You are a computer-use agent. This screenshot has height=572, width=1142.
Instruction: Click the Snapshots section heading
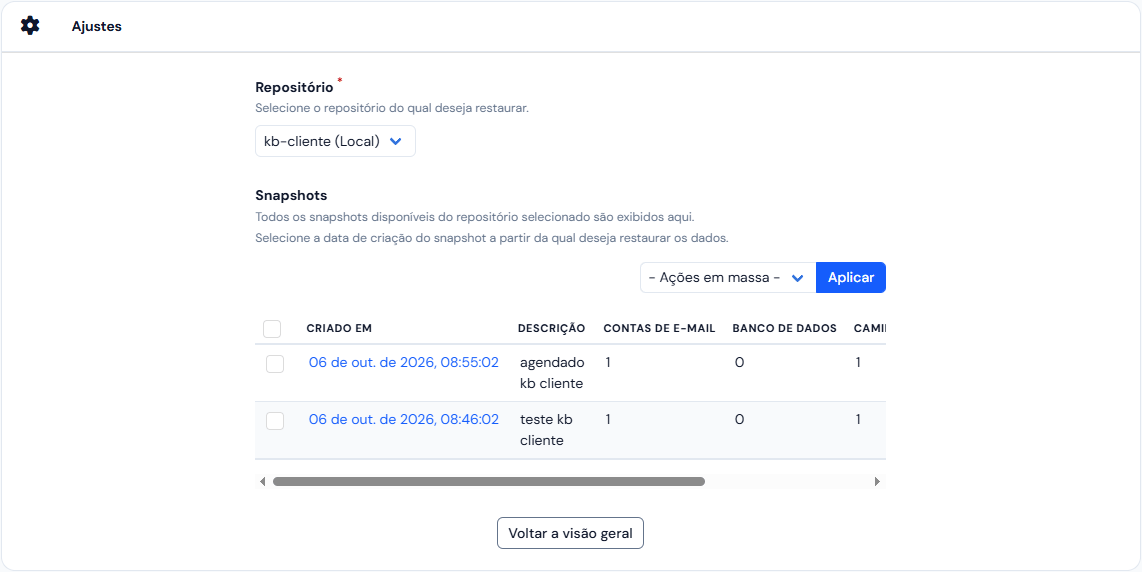pyautogui.click(x=291, y=195)
